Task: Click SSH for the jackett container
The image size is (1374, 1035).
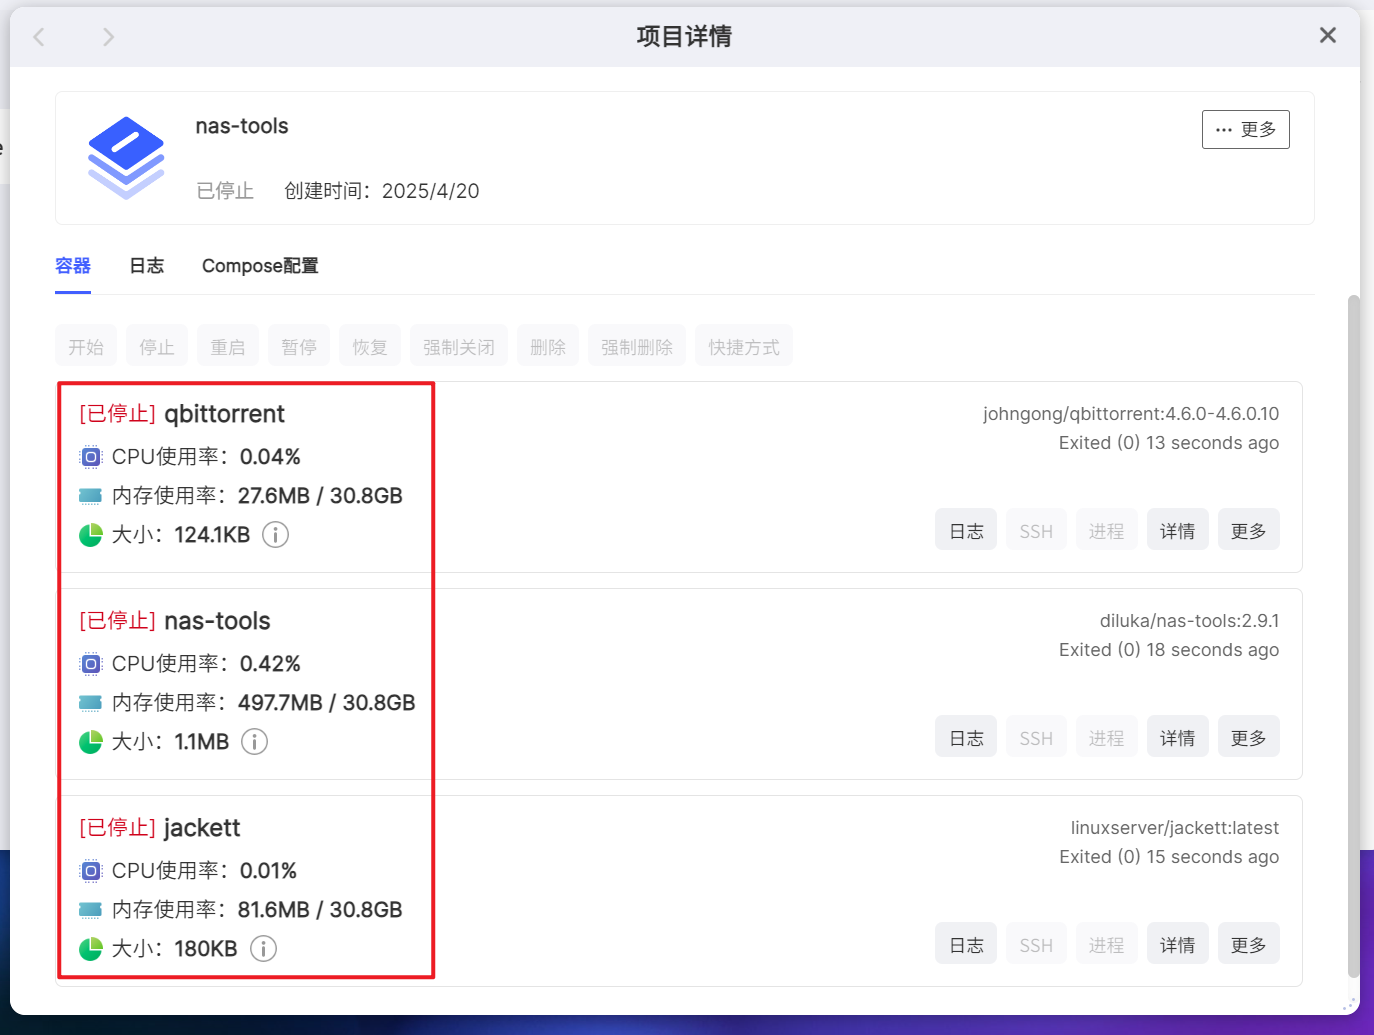Action: click(1036, 944)
